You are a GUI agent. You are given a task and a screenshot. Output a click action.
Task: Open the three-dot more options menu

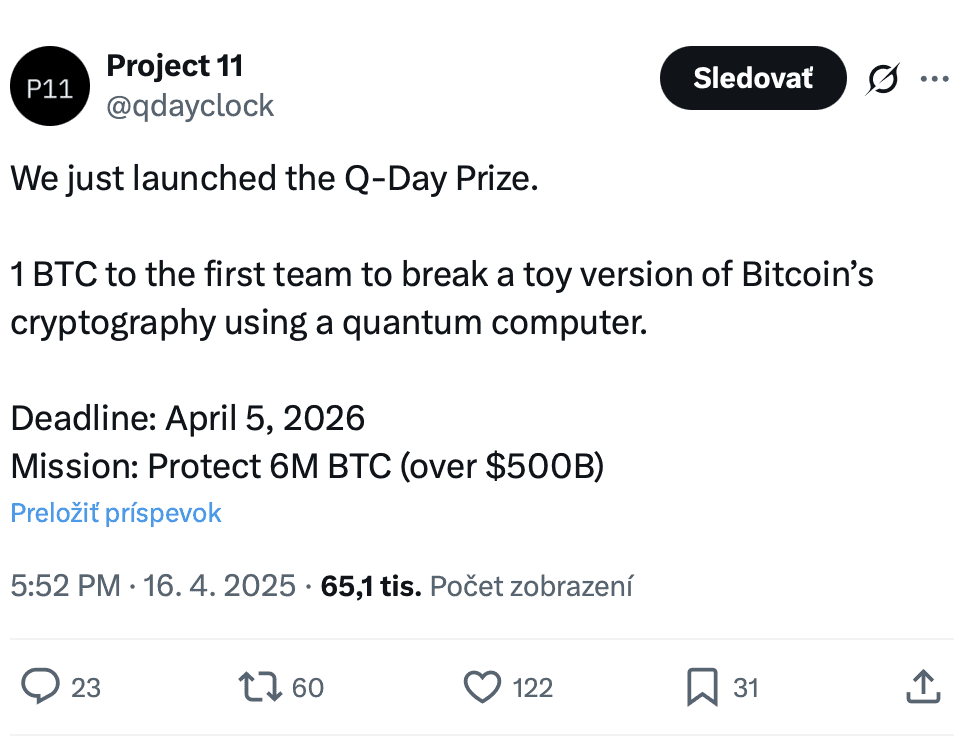(934, 79)
